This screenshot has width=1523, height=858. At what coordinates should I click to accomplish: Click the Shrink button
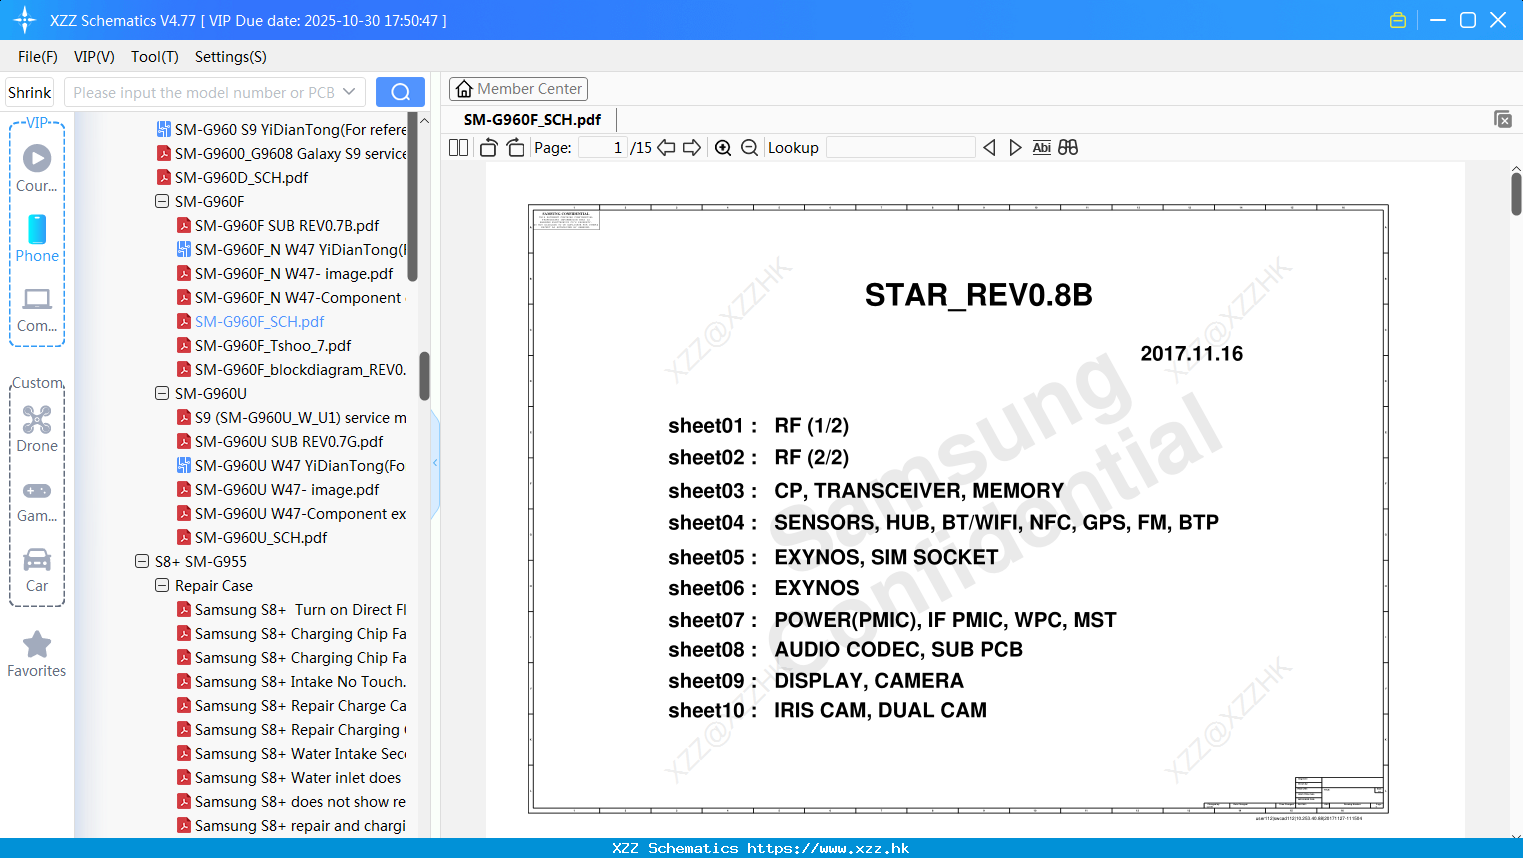(x=29, y=92)
